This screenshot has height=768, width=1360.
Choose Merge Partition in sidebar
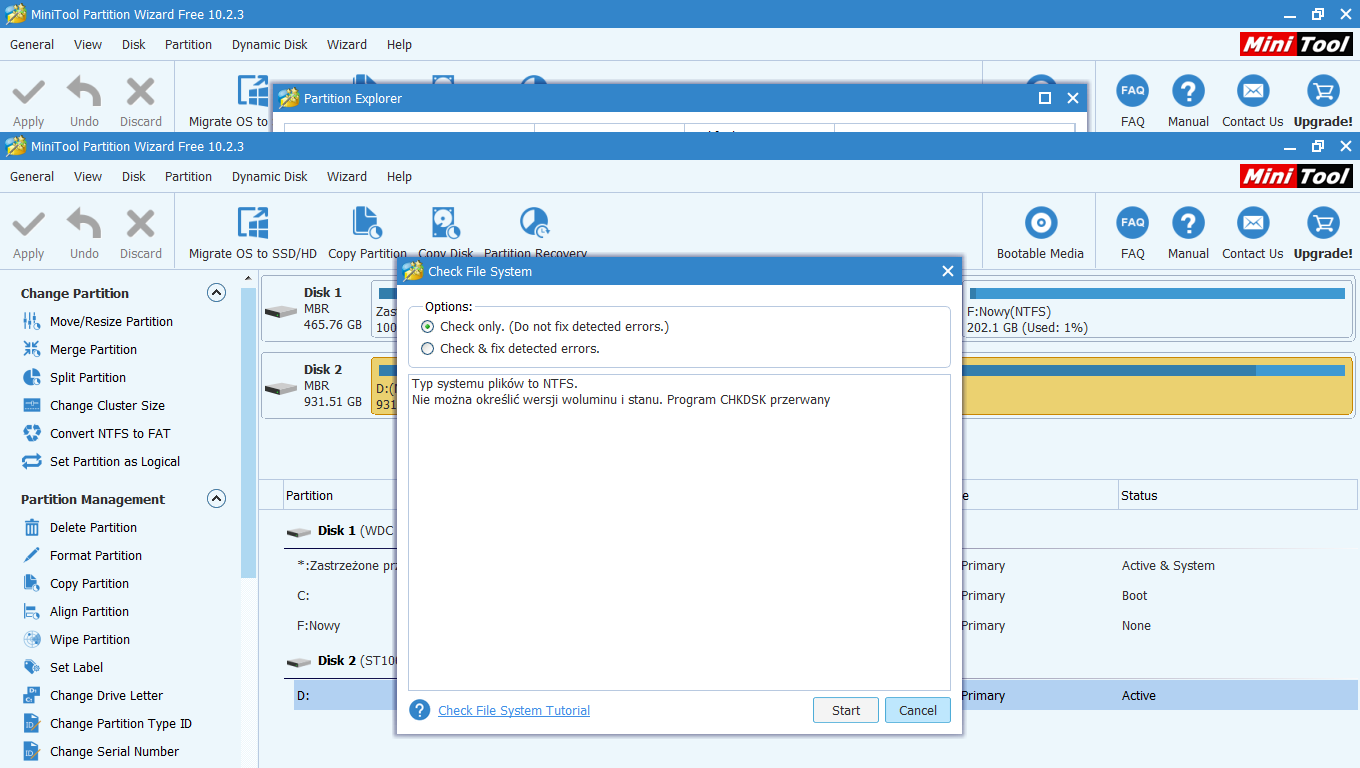(x=93, y=349)
